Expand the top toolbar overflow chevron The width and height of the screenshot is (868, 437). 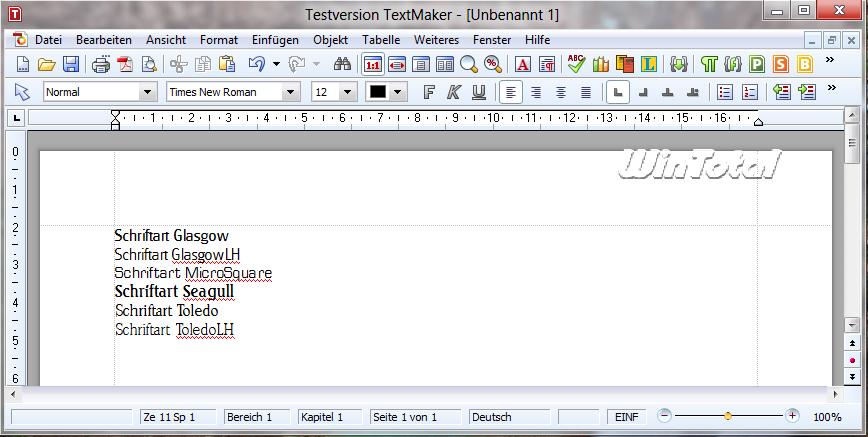click(x=829, y=60)
